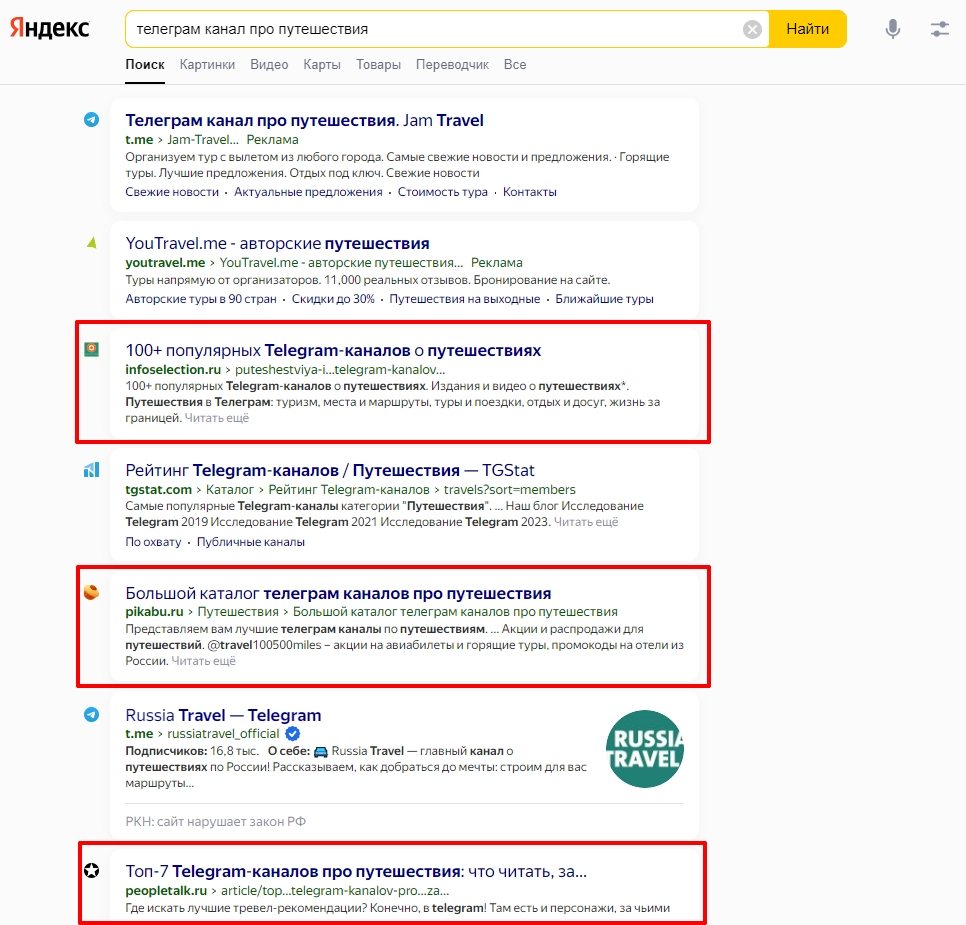
Task: Click the youtravel.me domain link
Action: coord(165,263)
